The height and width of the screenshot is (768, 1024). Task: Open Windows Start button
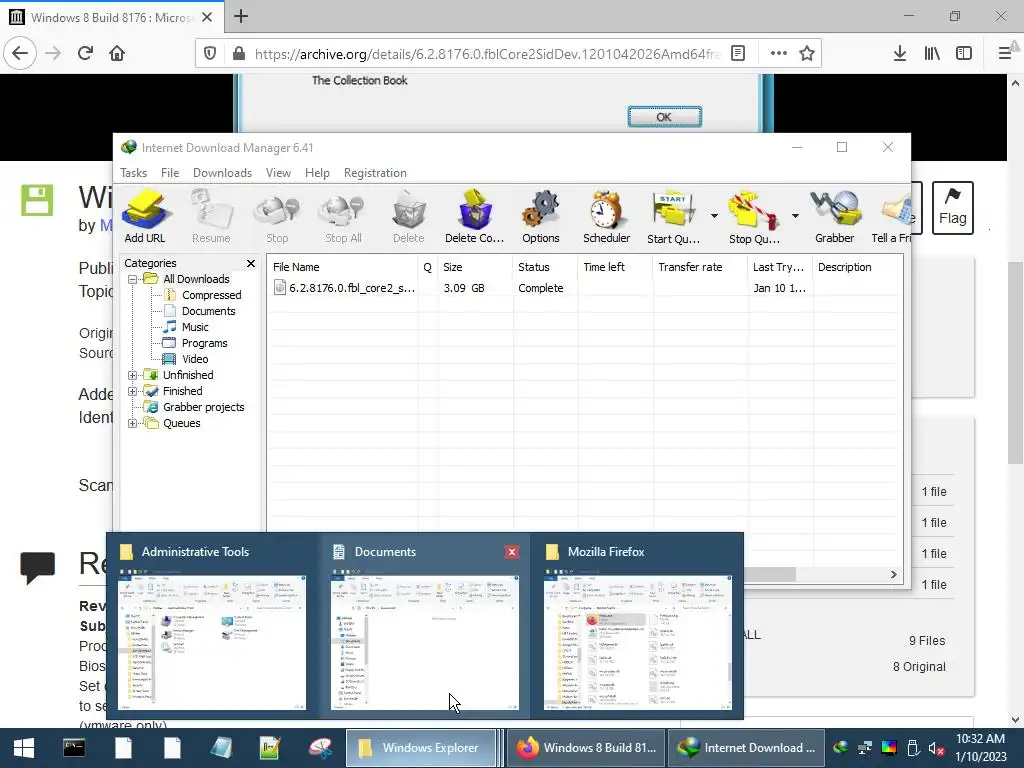click(x=24, y=748)
